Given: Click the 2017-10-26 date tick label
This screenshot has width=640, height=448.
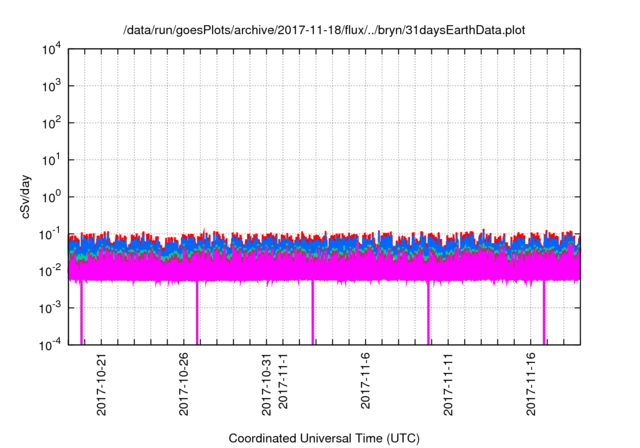Looking at the screenshot, I should click(x=184, y=384).
